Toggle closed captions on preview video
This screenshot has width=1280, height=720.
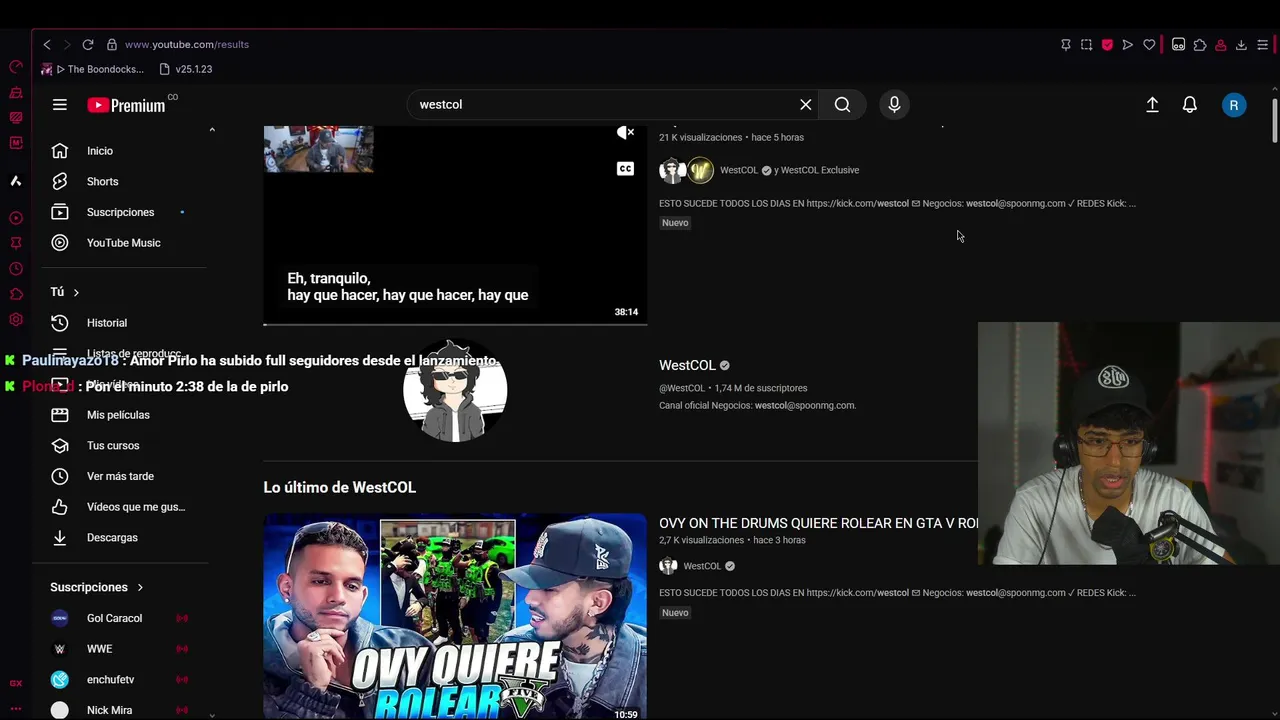[625, 169]
